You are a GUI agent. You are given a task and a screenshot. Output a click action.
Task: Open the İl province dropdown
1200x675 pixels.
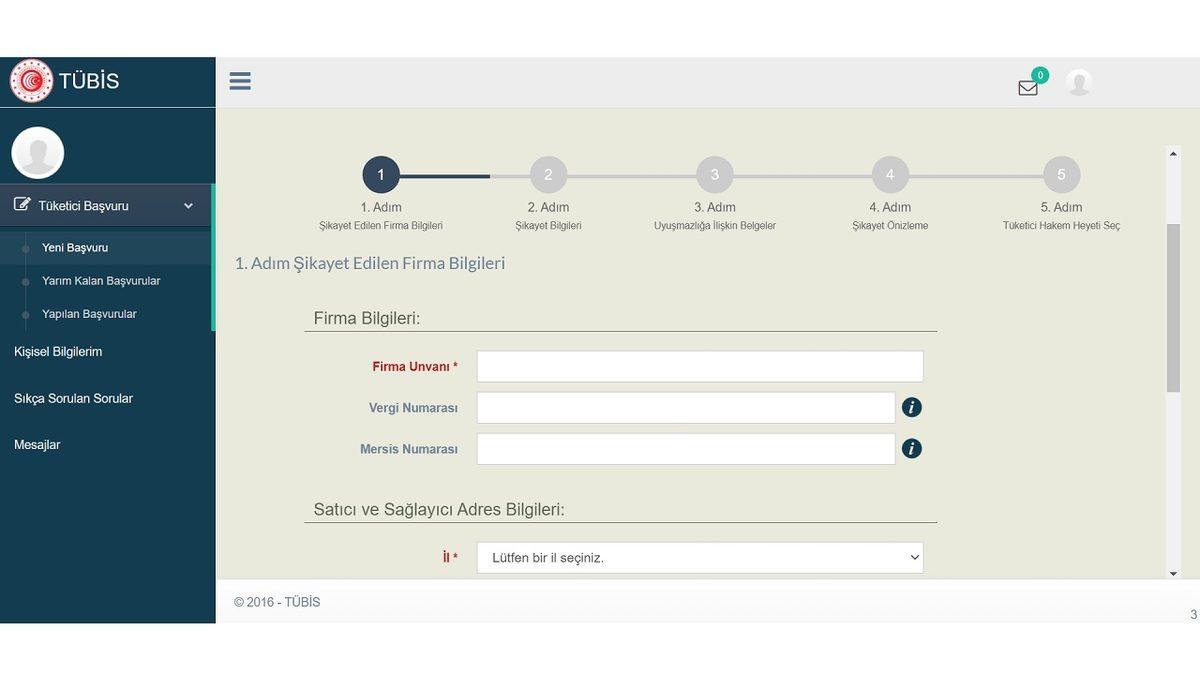pos(699,558)
